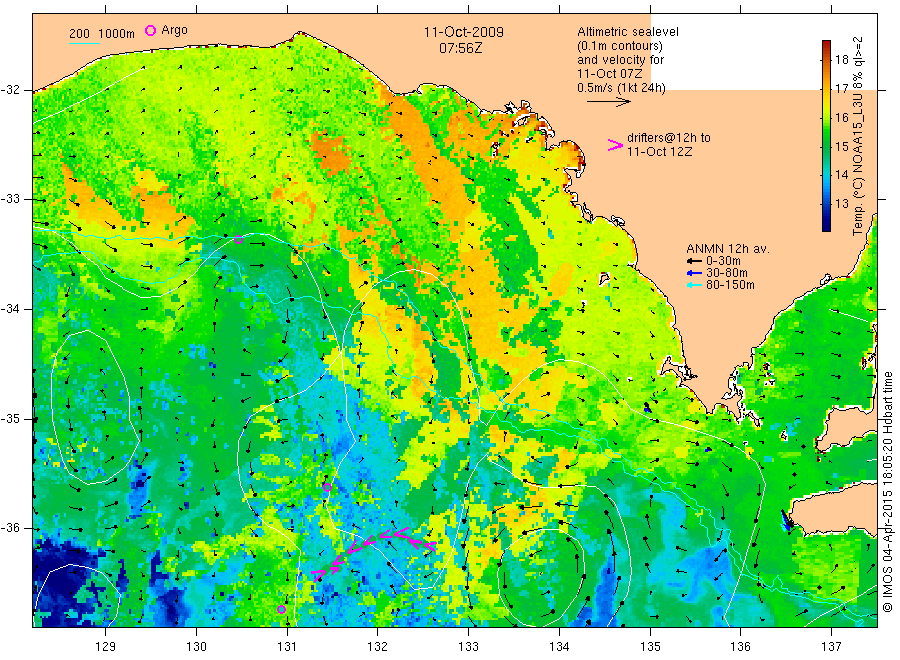Screen dimensions: 900x660
Task: Click the blue 30-80m ANMN arrow symbol
Action: click(x=694, y=273)
